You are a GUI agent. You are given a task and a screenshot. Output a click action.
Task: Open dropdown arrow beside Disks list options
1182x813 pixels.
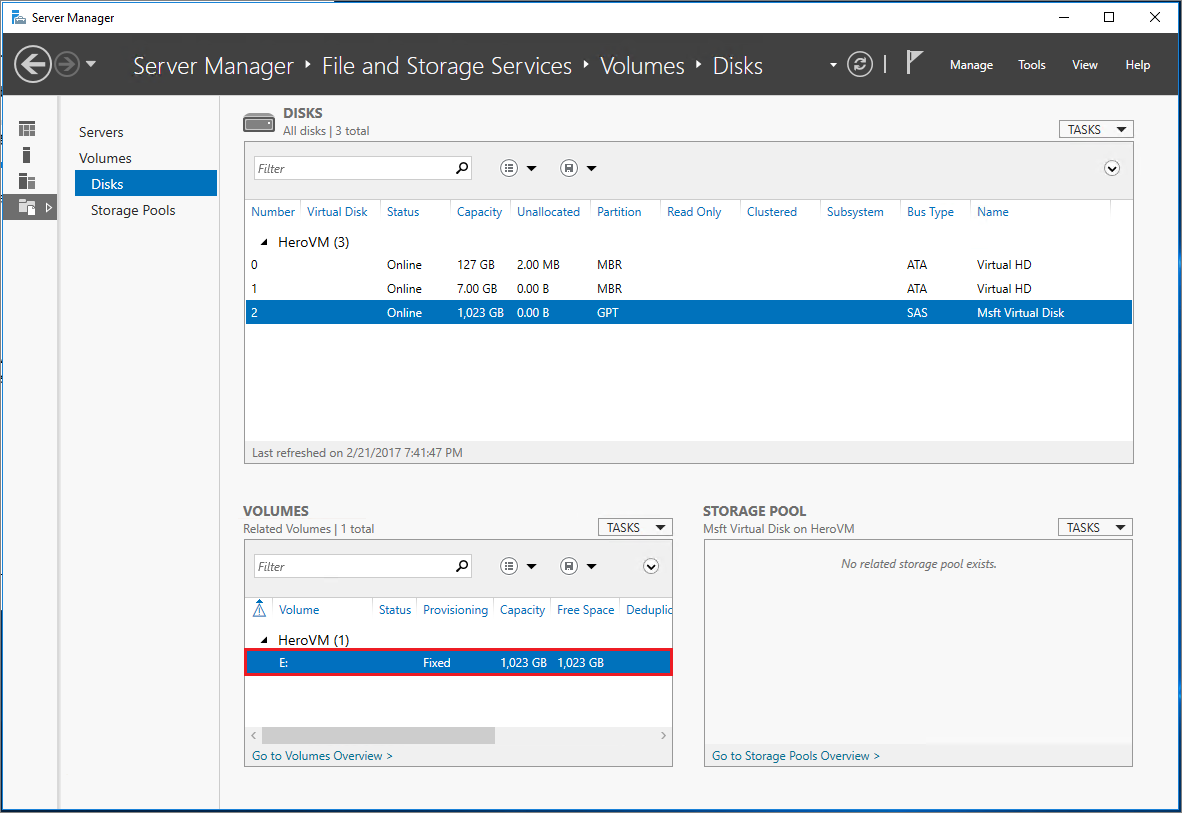(x=531, y=169)
